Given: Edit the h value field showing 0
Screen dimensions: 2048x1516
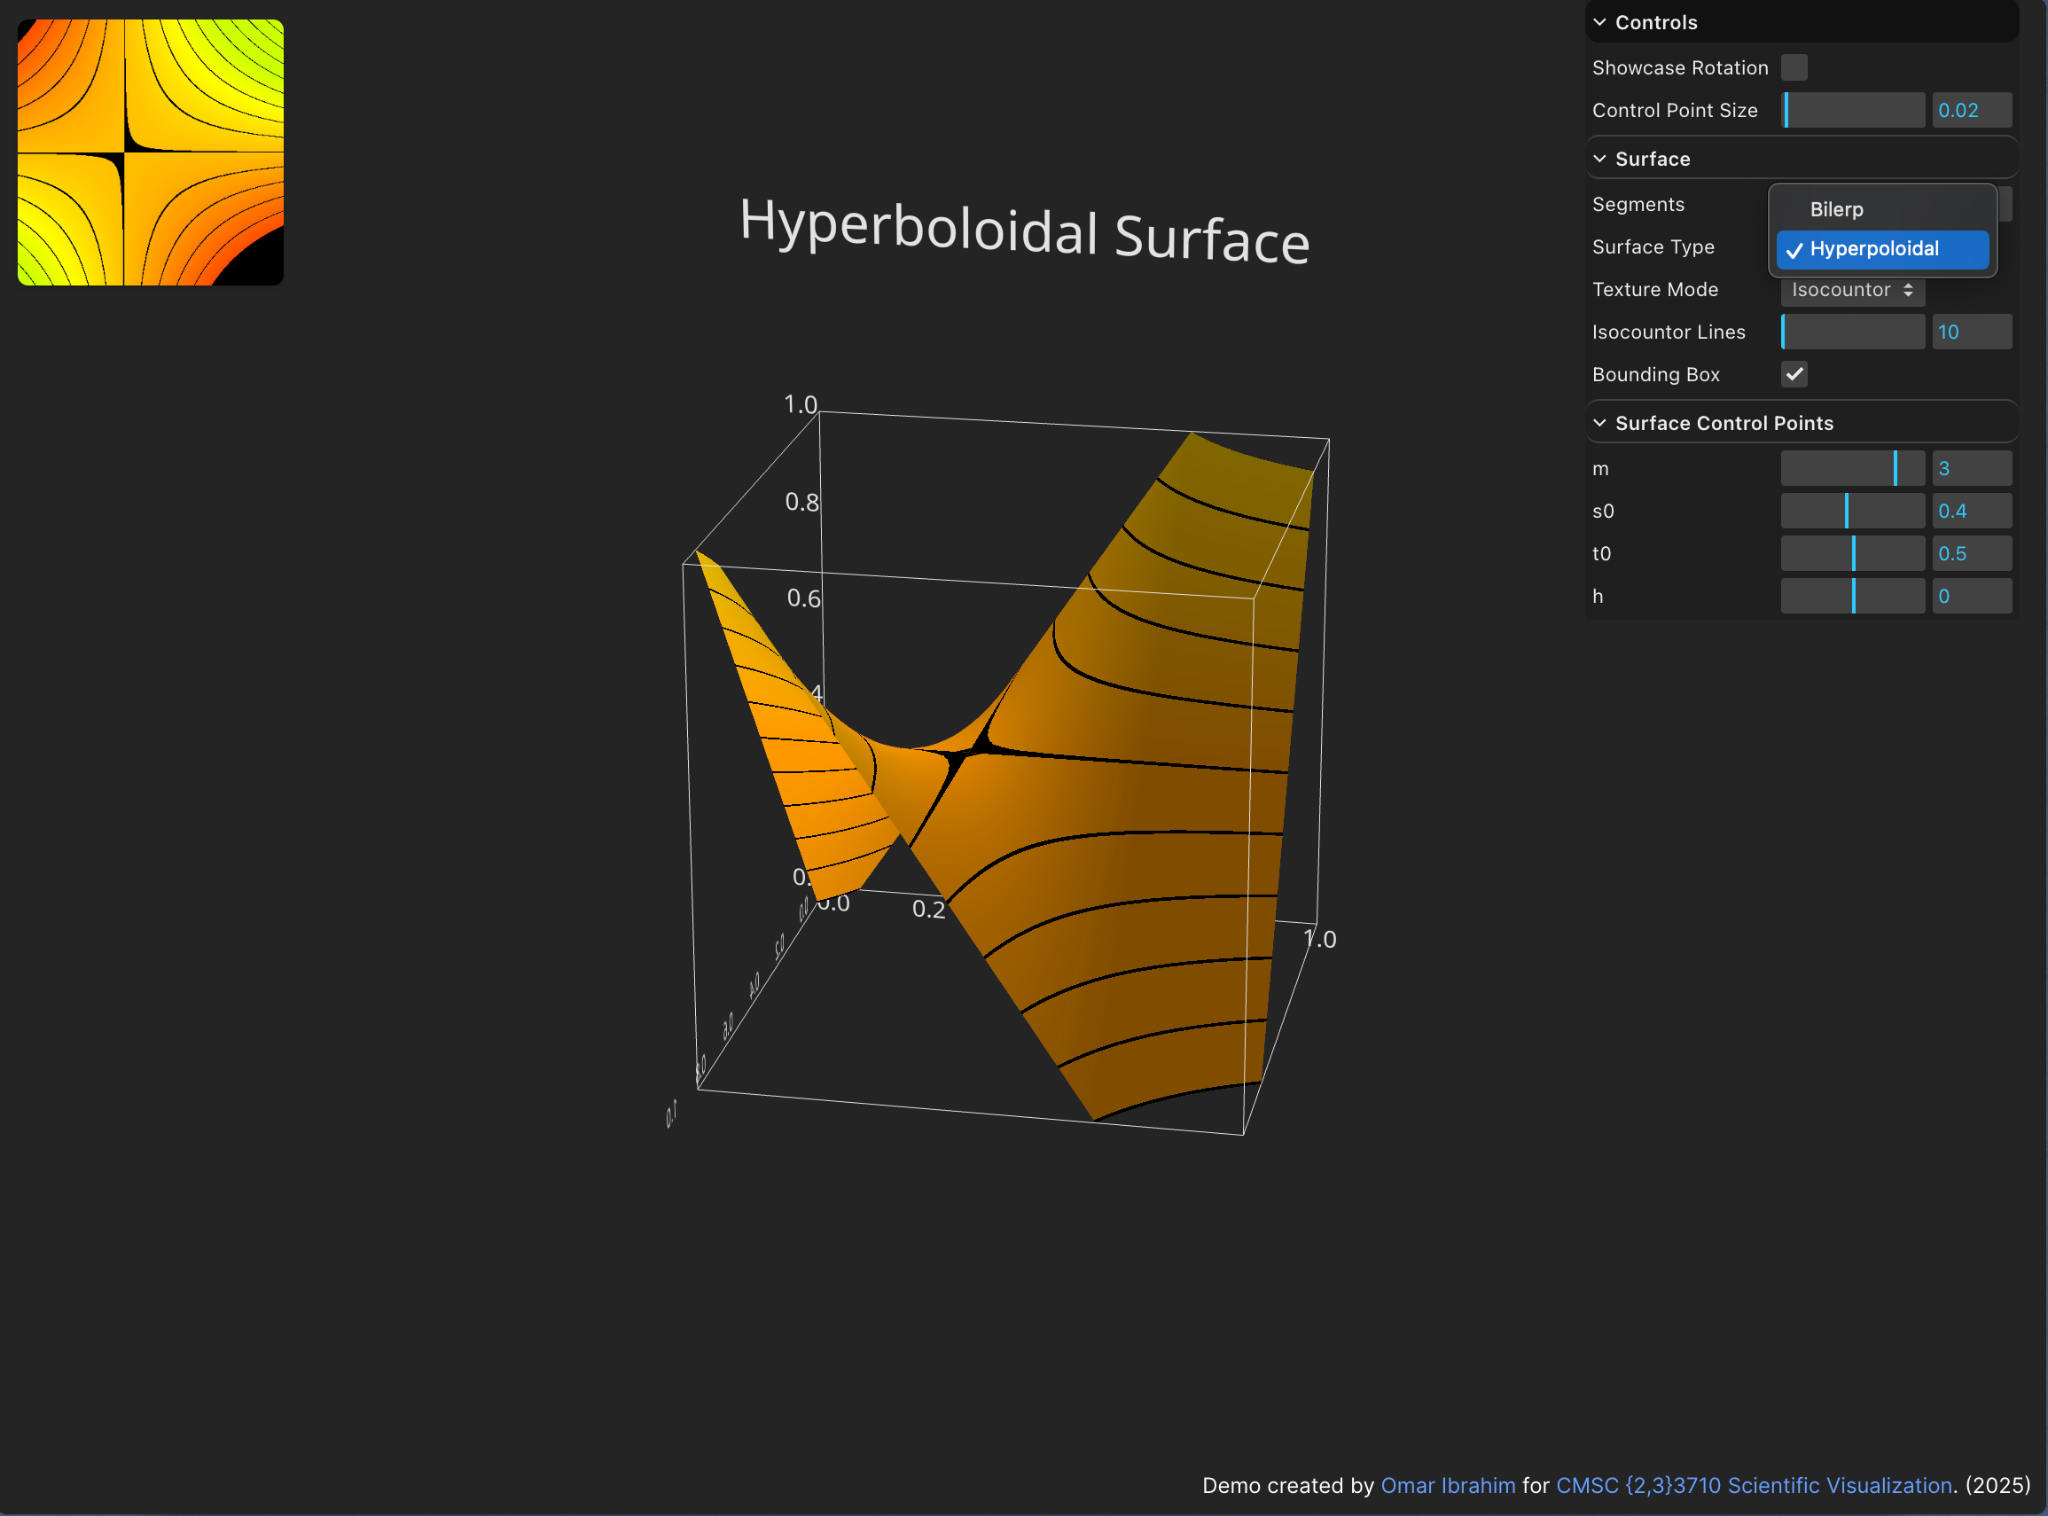Looking at the screenshot, I should 1971,596.
